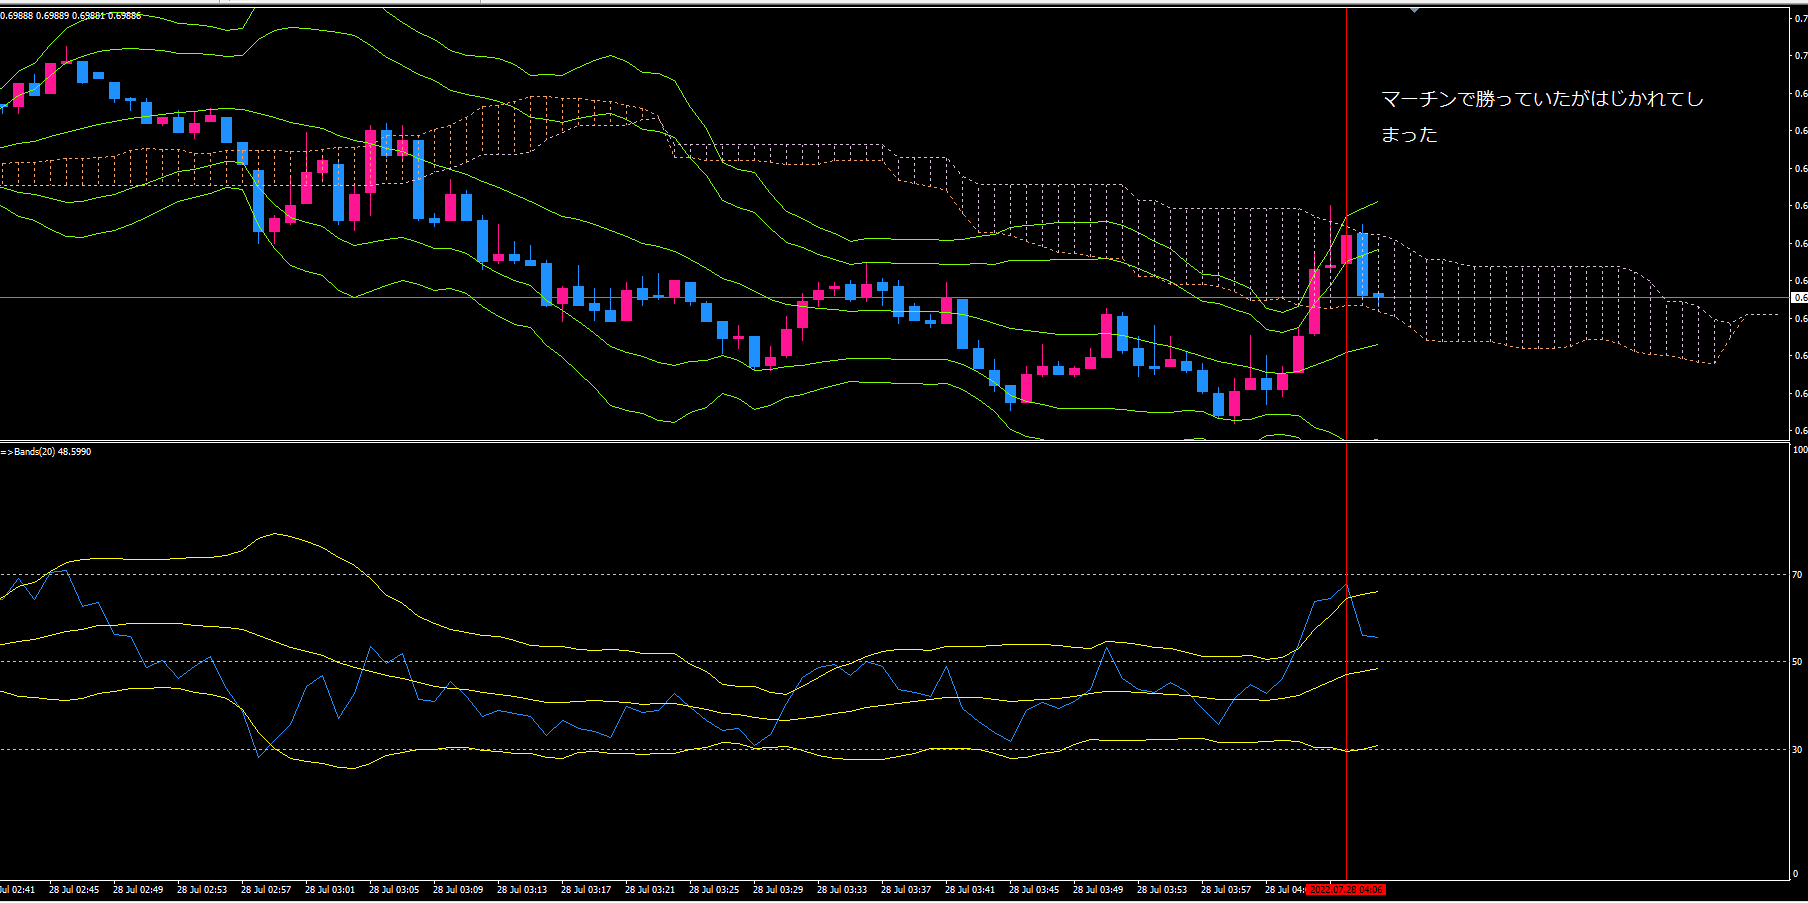Click the 28 Jul 03:57 time label

pos(1226,889)
